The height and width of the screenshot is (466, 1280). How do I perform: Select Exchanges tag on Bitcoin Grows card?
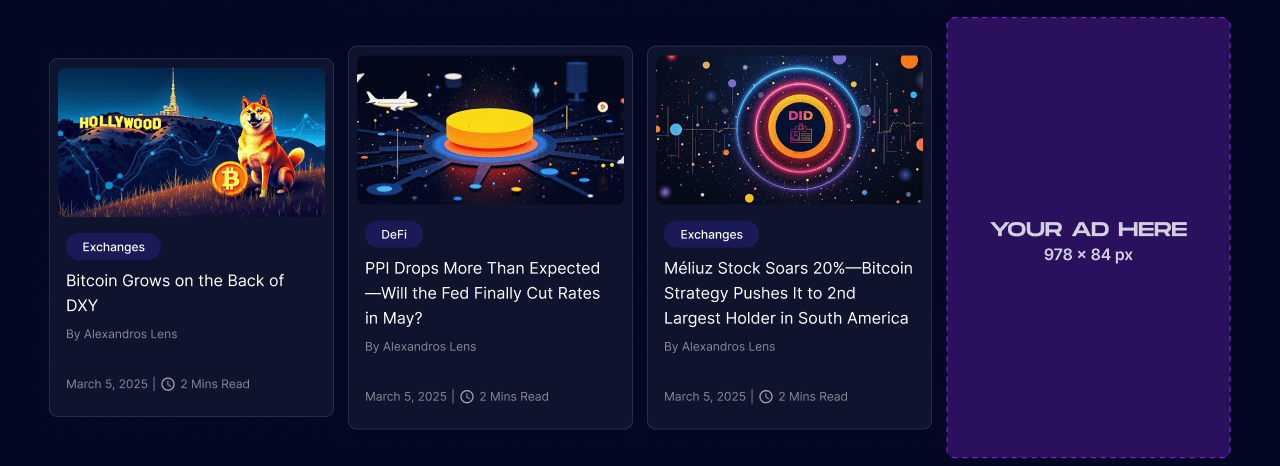click(114, 247)
